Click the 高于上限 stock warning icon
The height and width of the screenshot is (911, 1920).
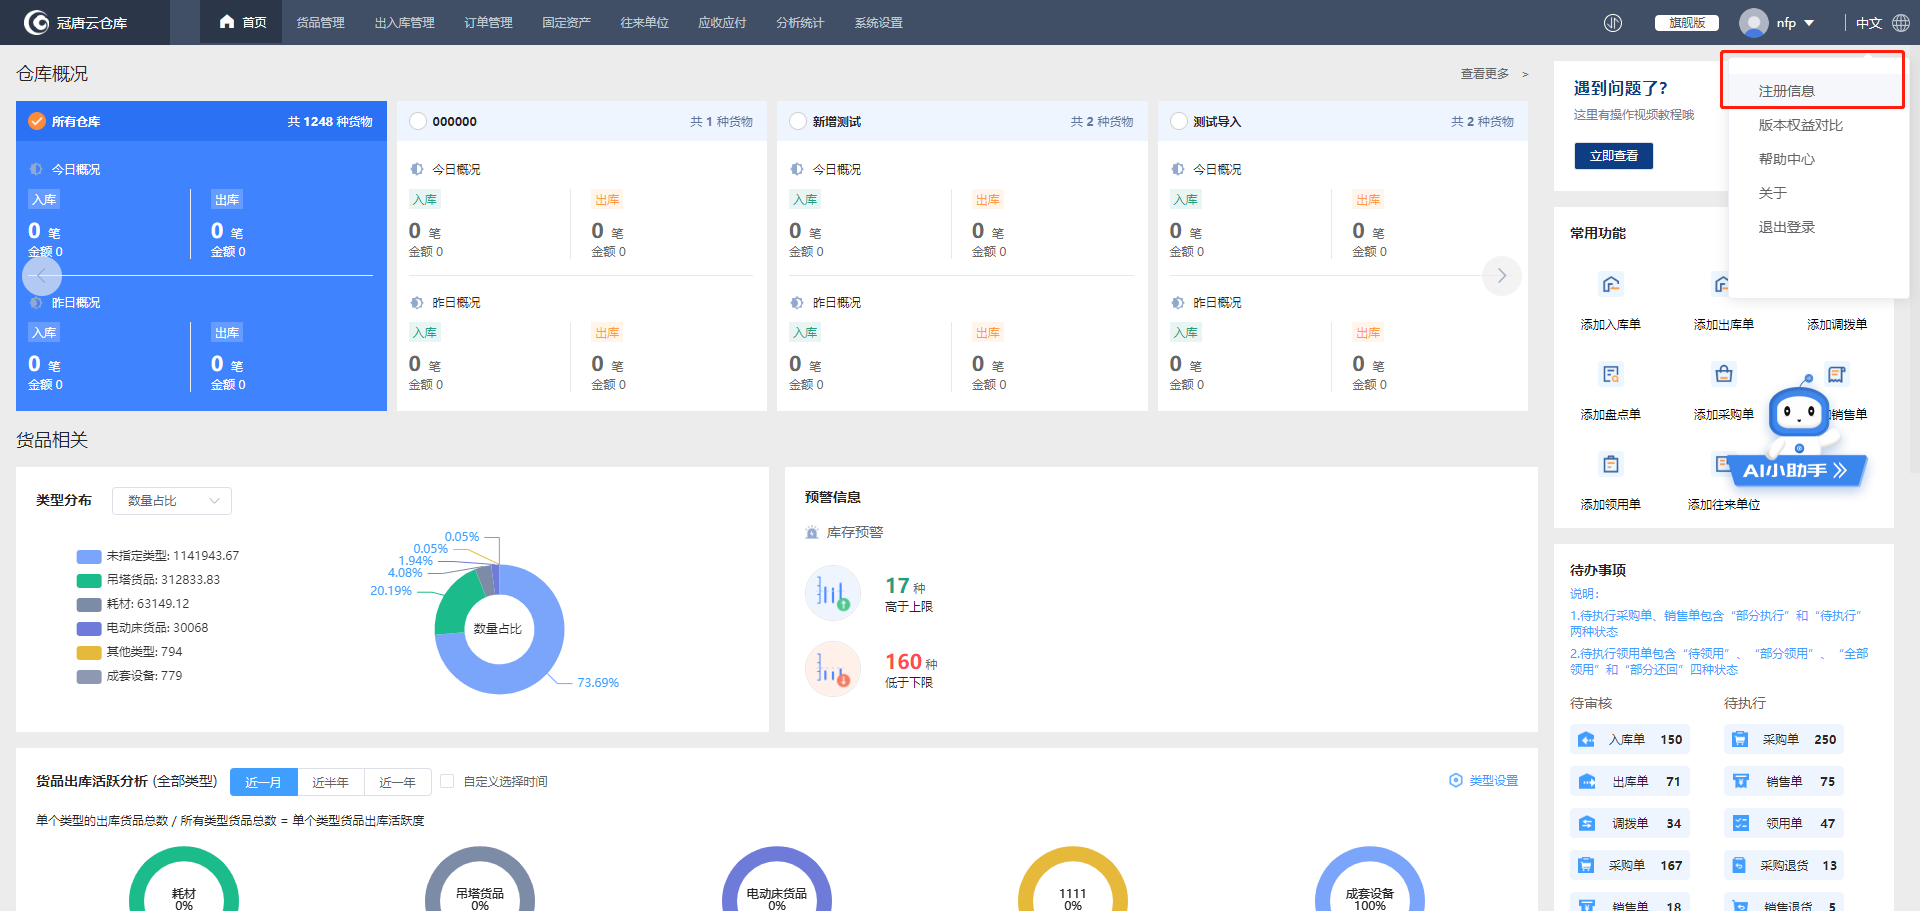[x=833, y=593]
